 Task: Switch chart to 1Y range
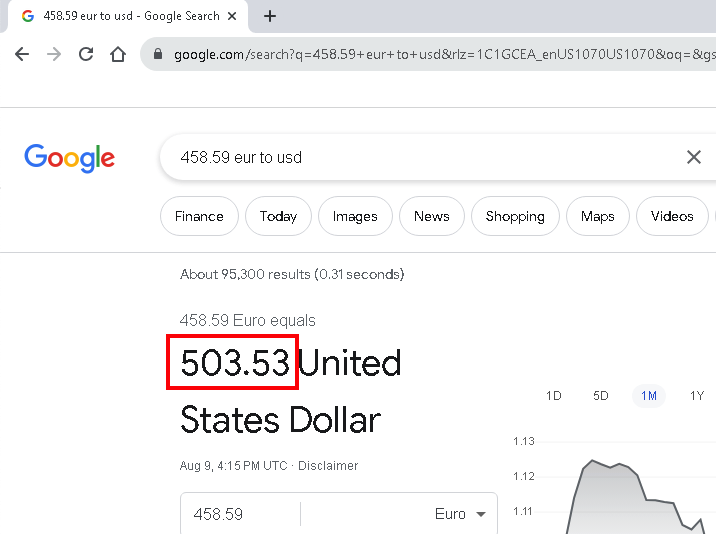pos(697,396)
